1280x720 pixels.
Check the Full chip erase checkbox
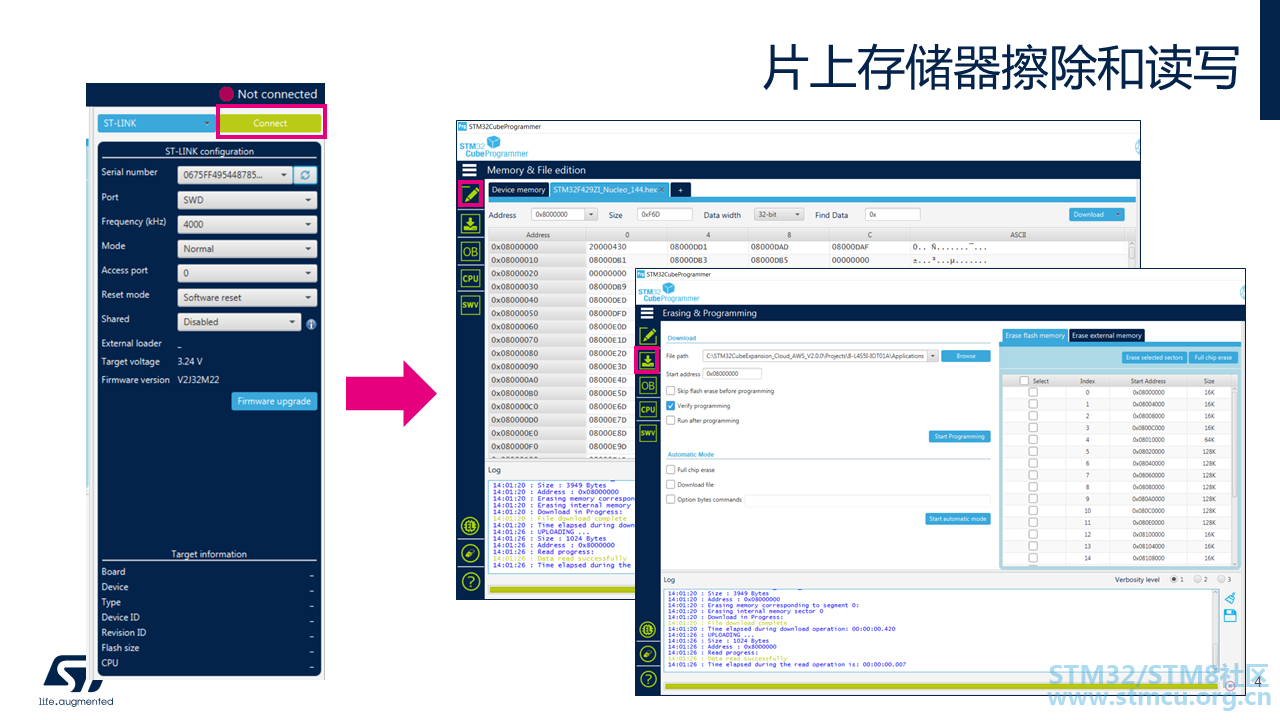click(x=671, y=469)
